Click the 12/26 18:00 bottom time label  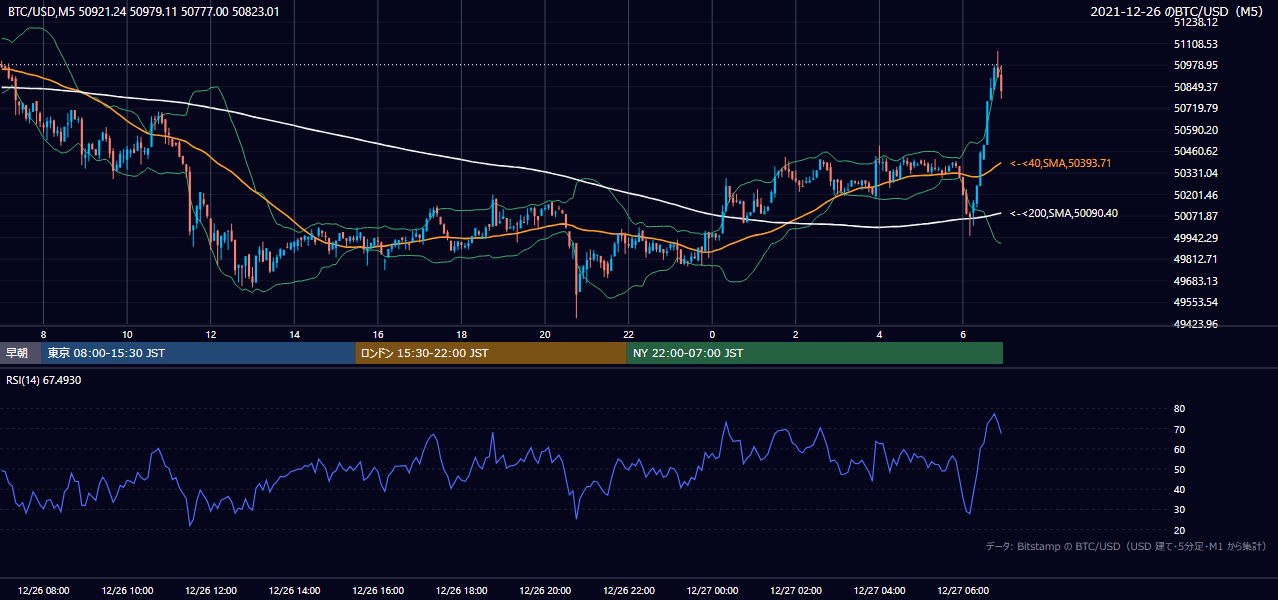[461, 591]
